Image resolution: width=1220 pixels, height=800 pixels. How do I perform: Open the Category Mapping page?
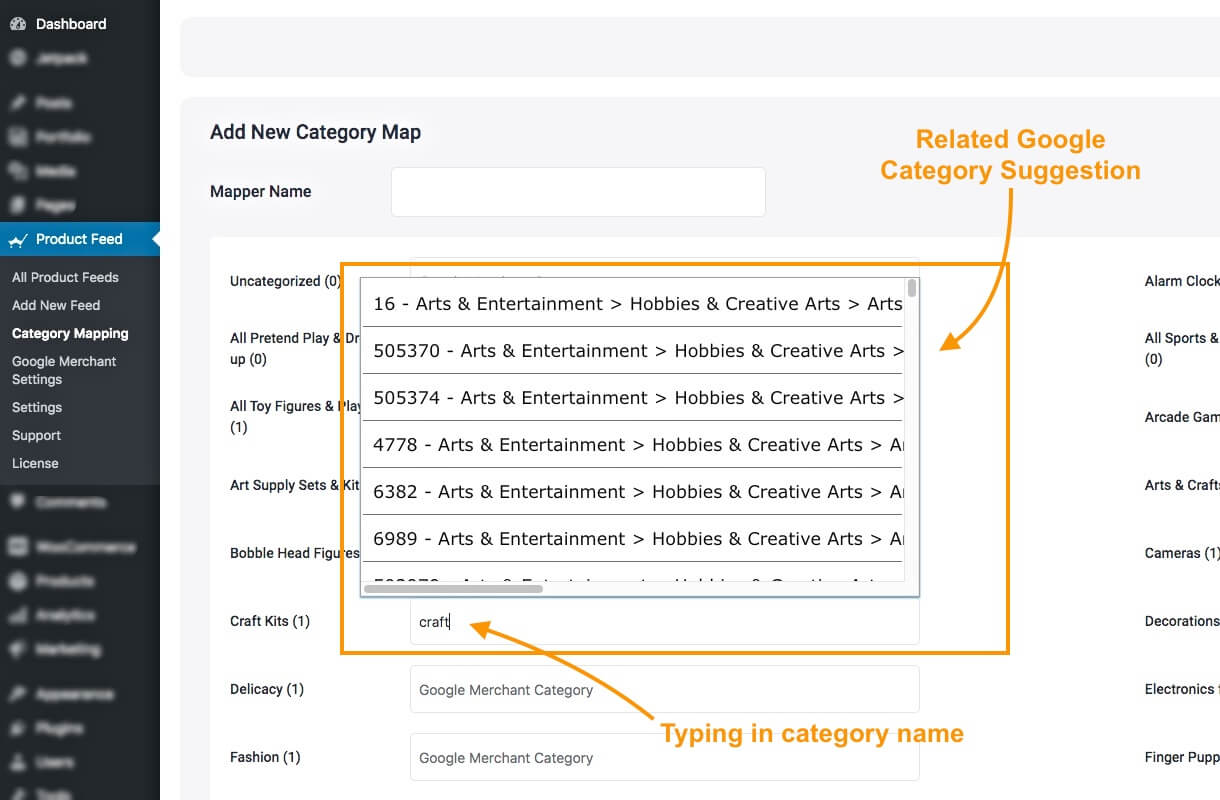pos(70,333)
